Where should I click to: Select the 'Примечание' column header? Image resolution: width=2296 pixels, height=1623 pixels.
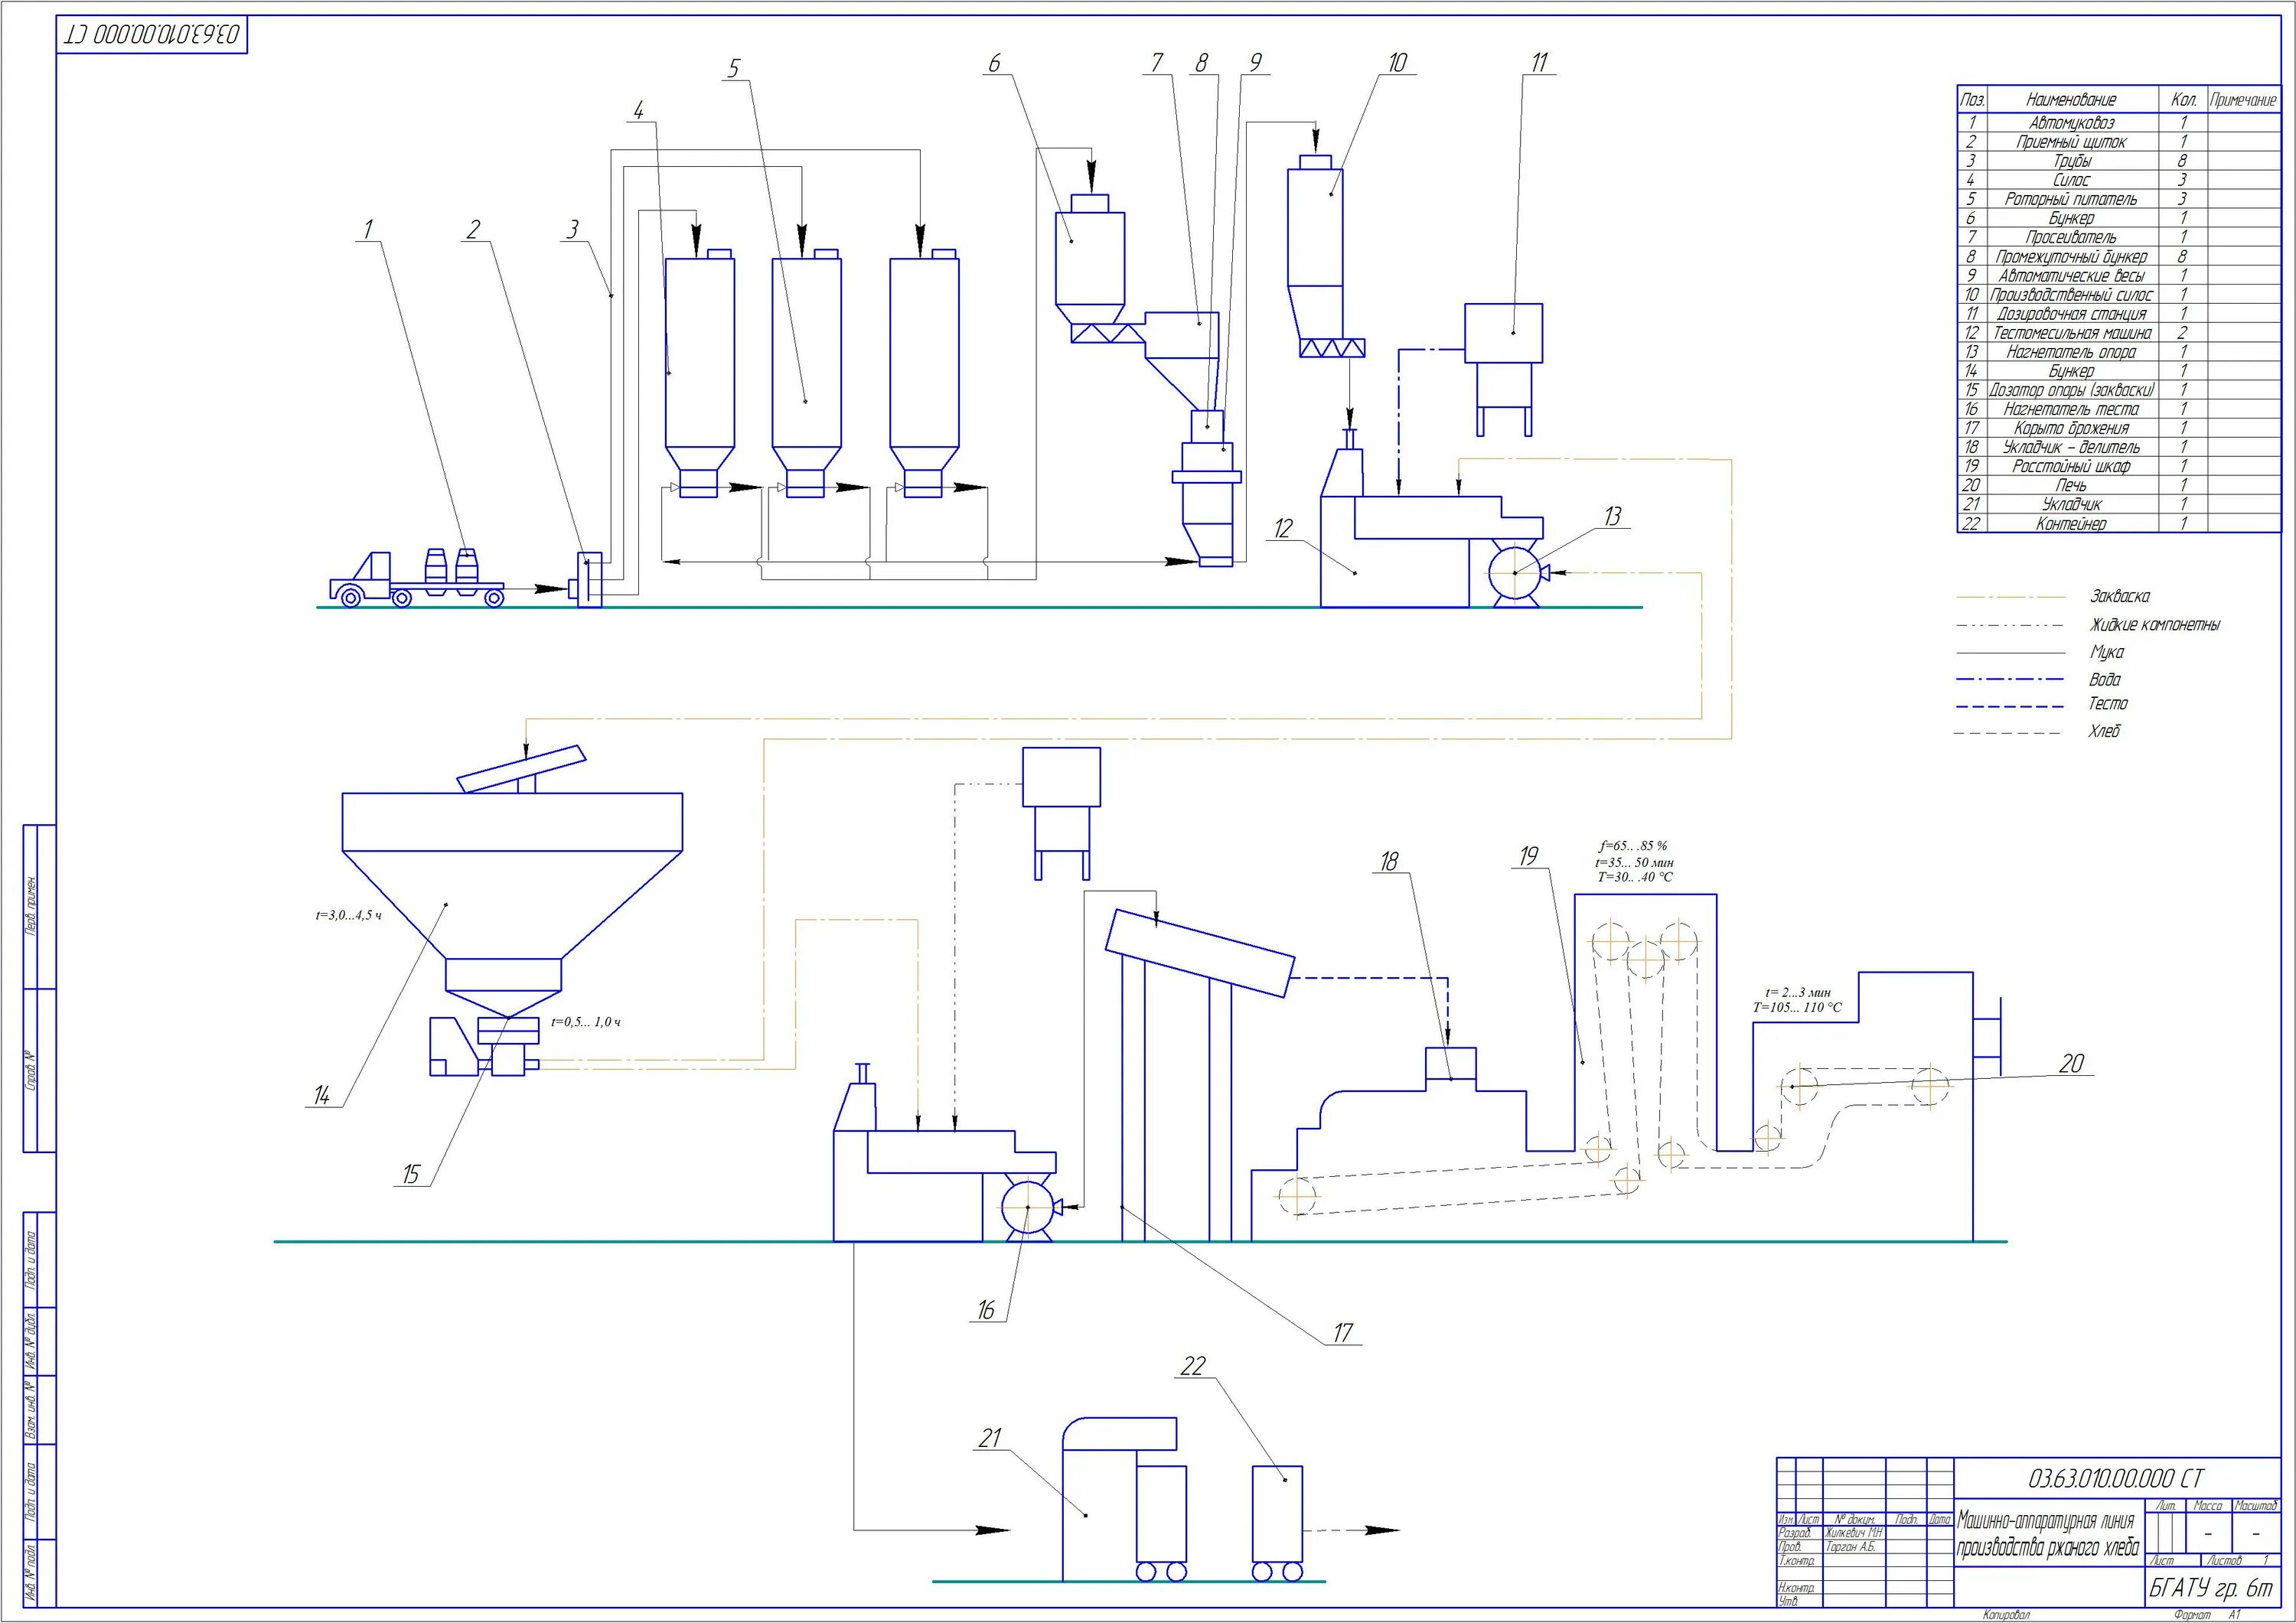click(x=2243, y=99)
